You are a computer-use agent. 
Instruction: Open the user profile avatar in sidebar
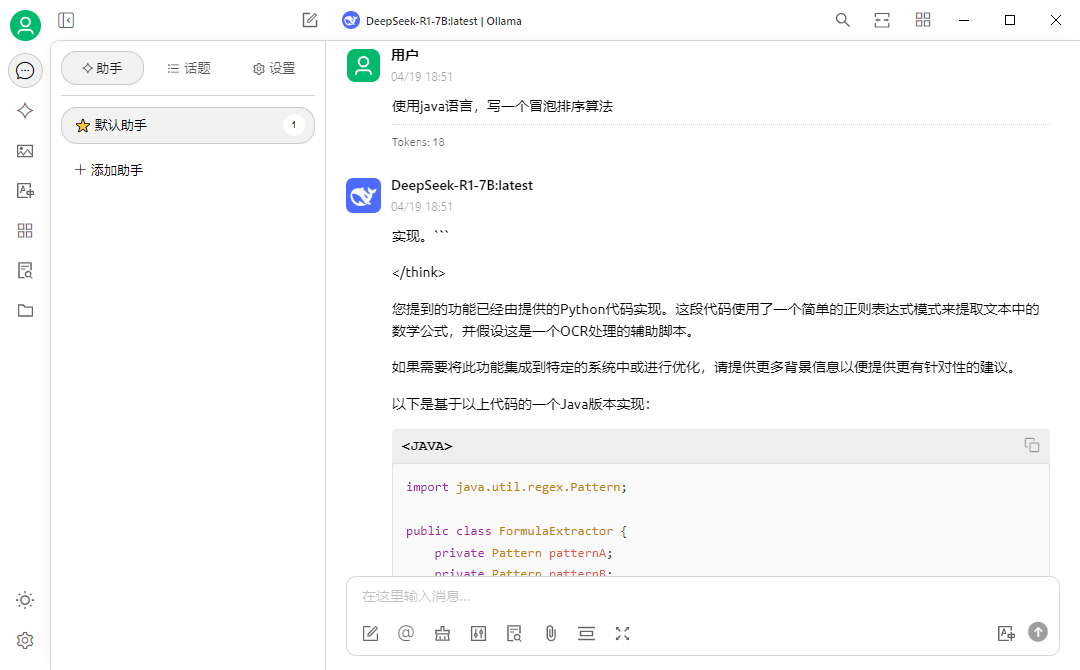tap(25, 25)
